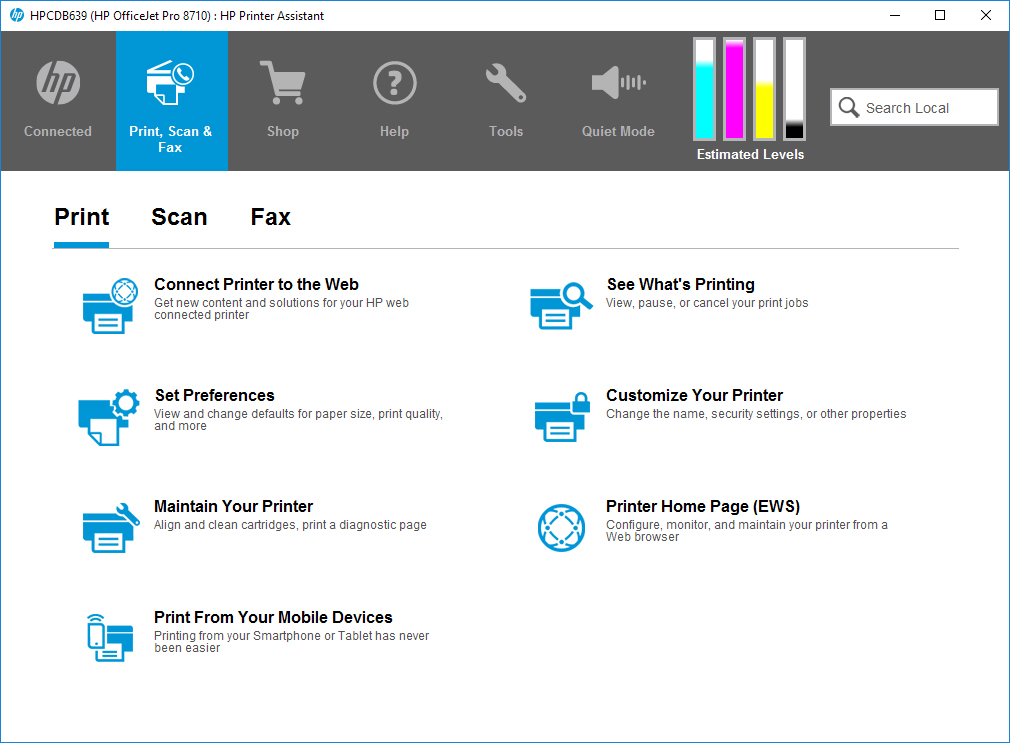Click the Estimated Levels label
This screenshot has width=1010, height=743.
tap(750, 155)
